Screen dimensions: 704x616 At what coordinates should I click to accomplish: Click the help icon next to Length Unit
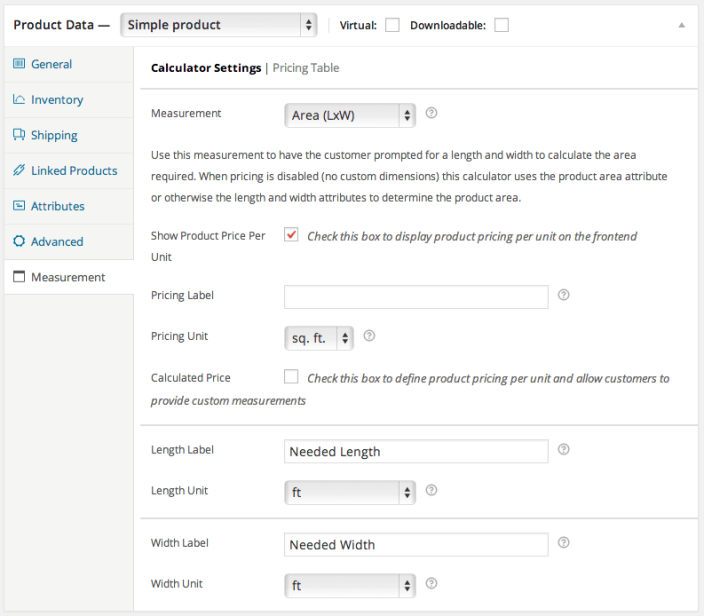(x=432, y=490)
